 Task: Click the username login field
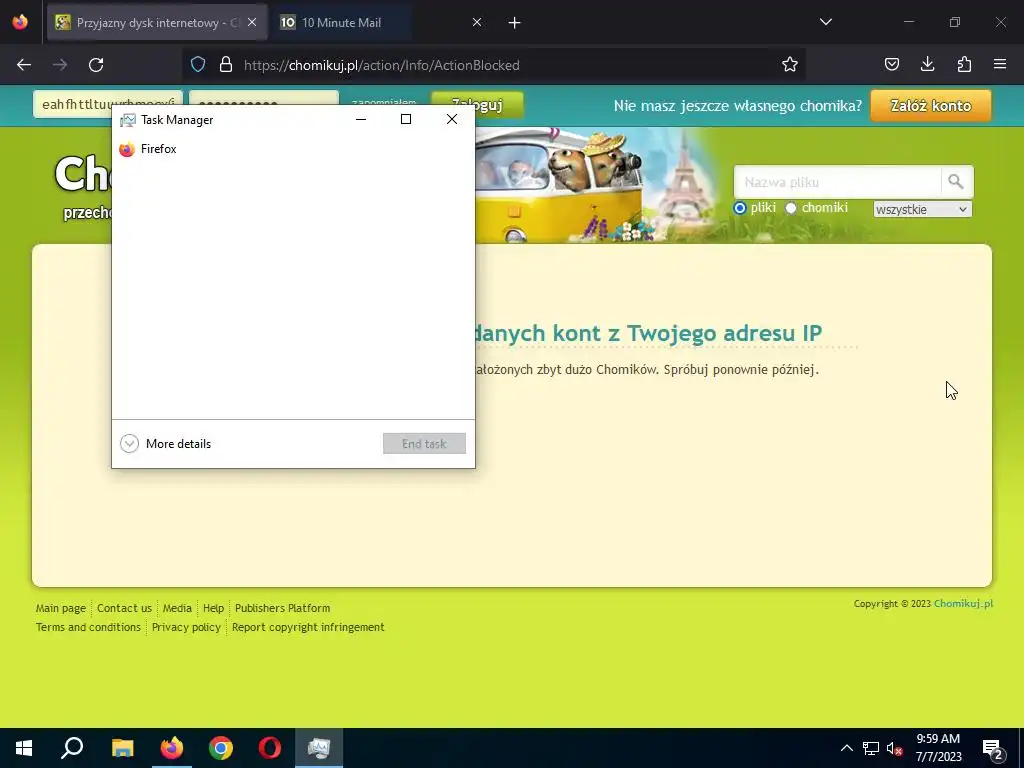[108, 104]
